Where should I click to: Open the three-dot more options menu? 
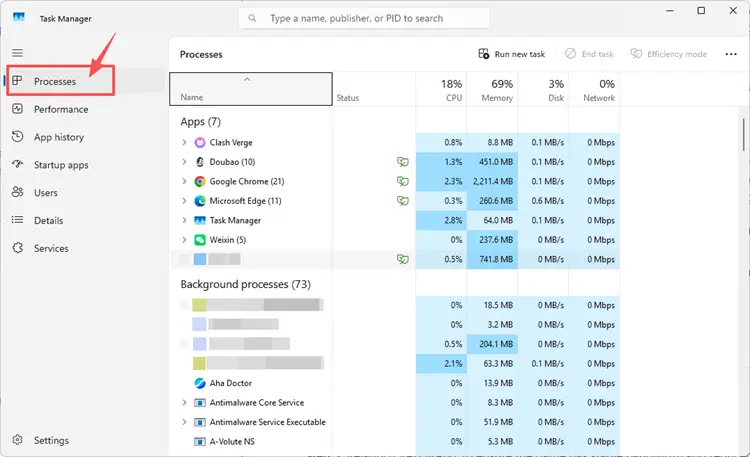point(731,54)
